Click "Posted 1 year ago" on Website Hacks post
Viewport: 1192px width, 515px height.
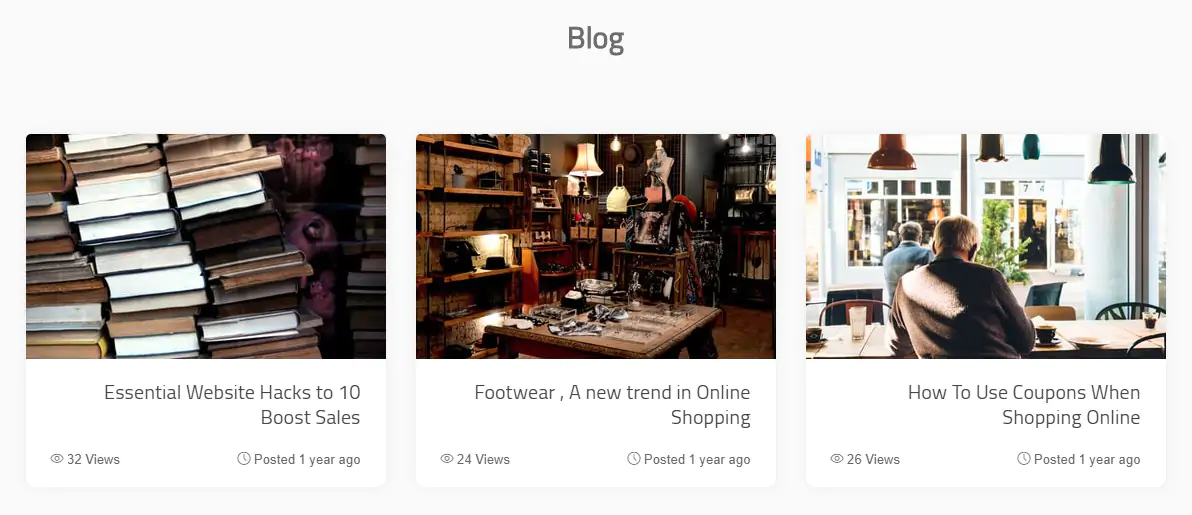point(307,460)
